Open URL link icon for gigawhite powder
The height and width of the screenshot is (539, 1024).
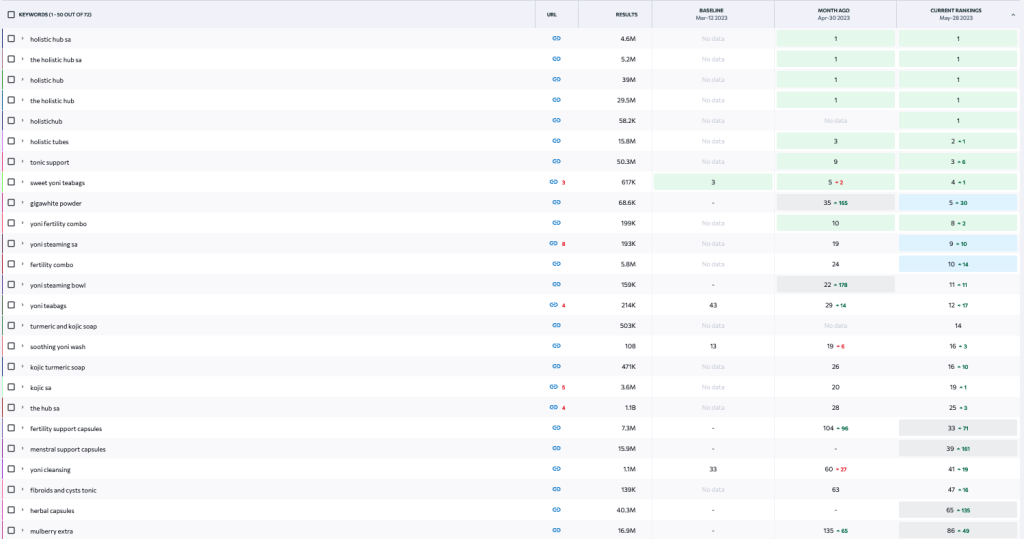click(556, 203)
